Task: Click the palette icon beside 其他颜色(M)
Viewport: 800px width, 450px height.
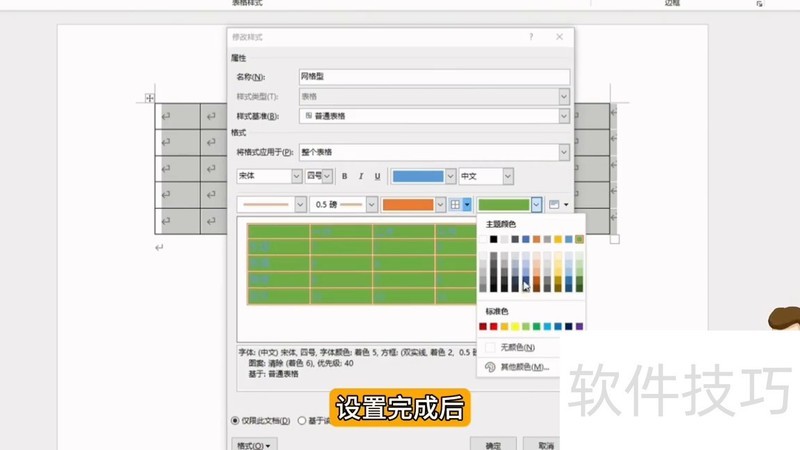Action: (x=490, y=367)
